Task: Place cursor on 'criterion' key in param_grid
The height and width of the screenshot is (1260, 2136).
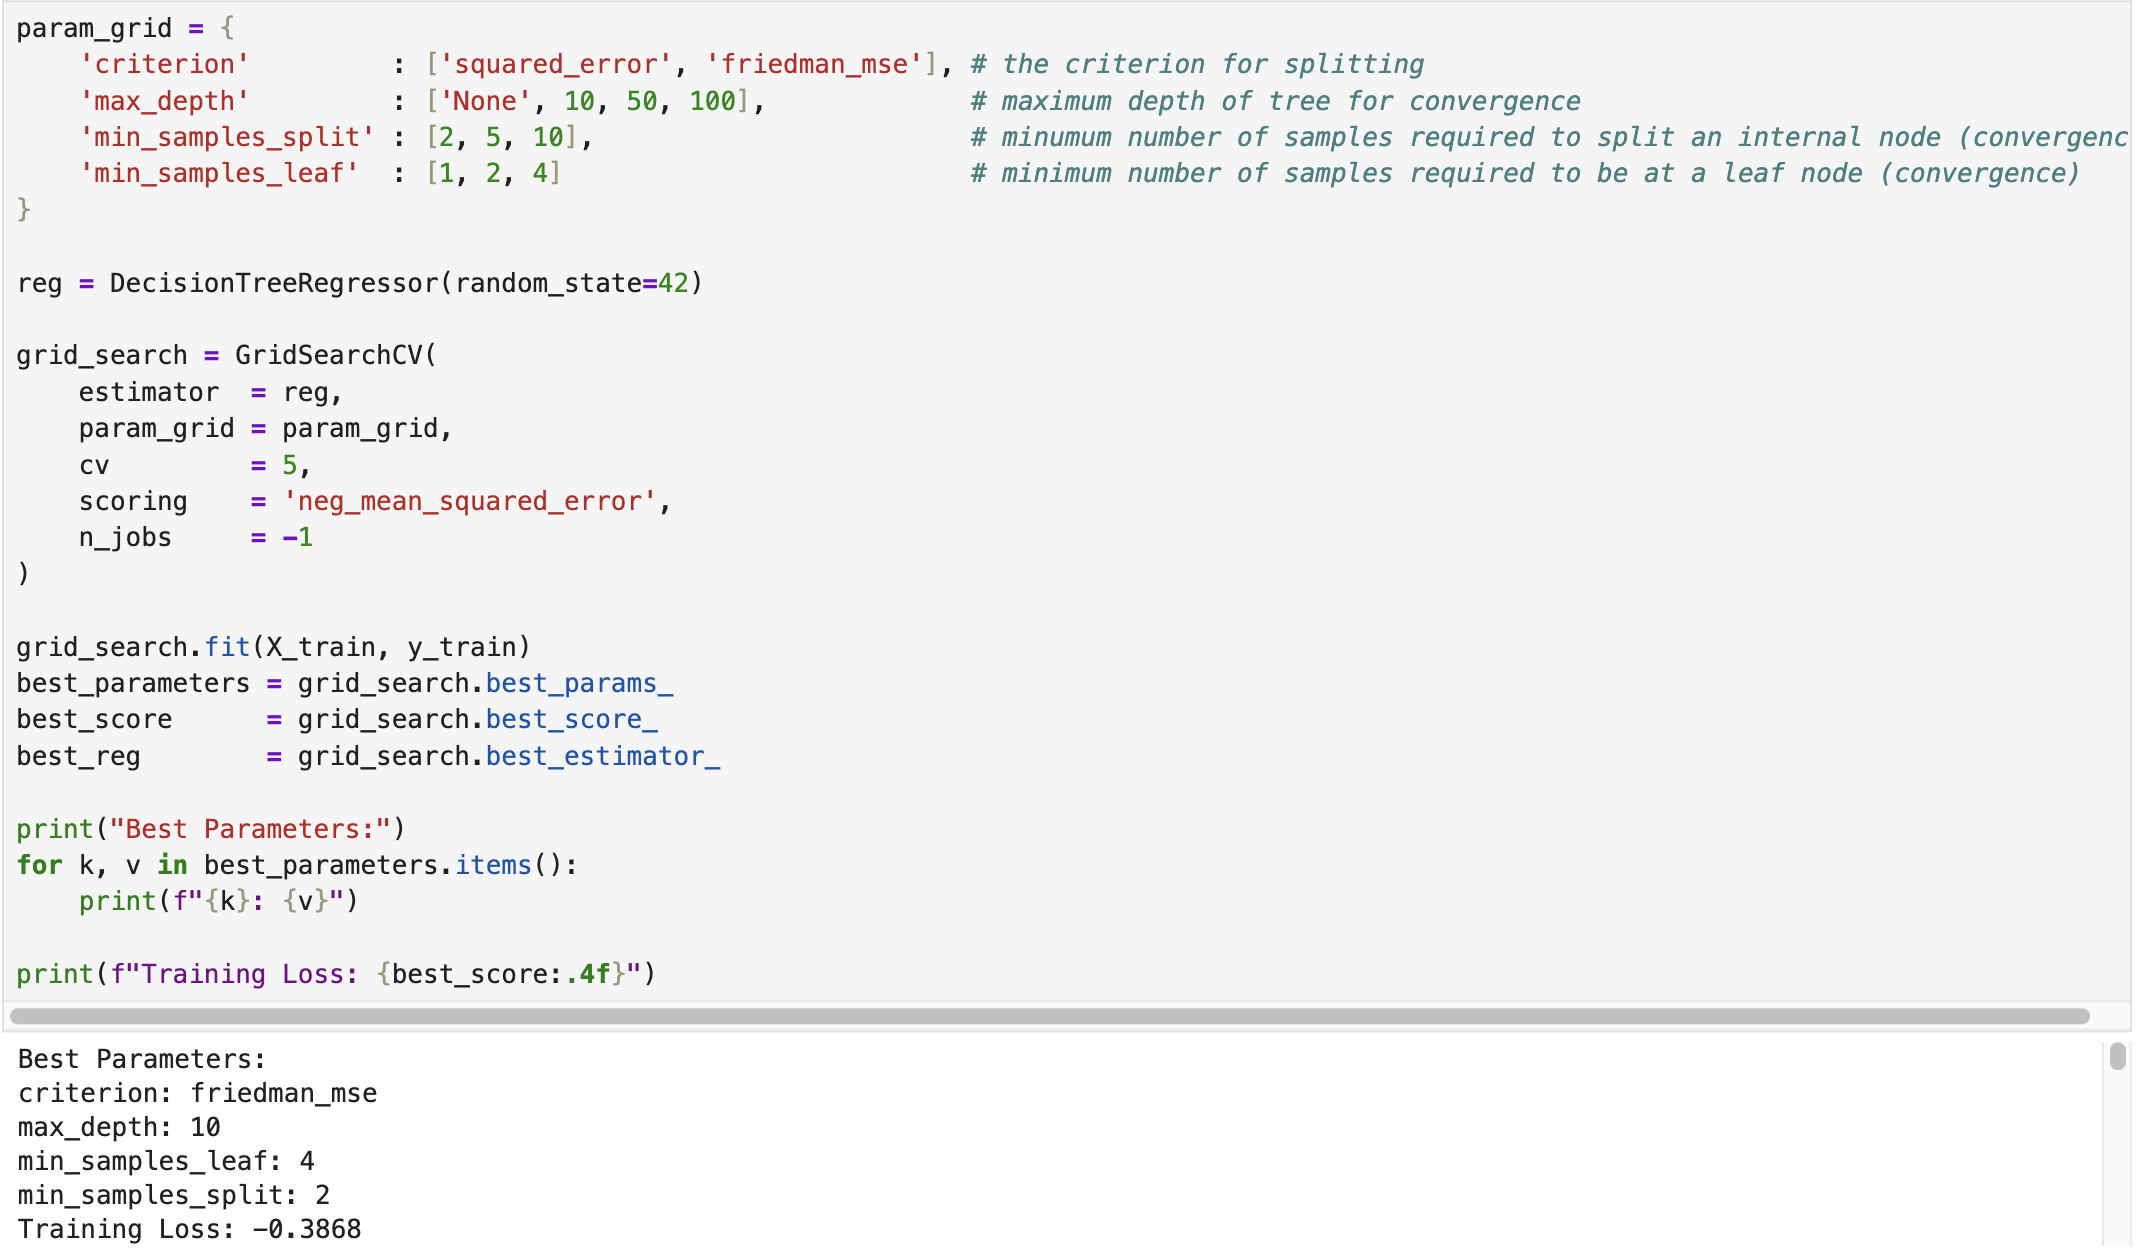Action: point(164,65)
